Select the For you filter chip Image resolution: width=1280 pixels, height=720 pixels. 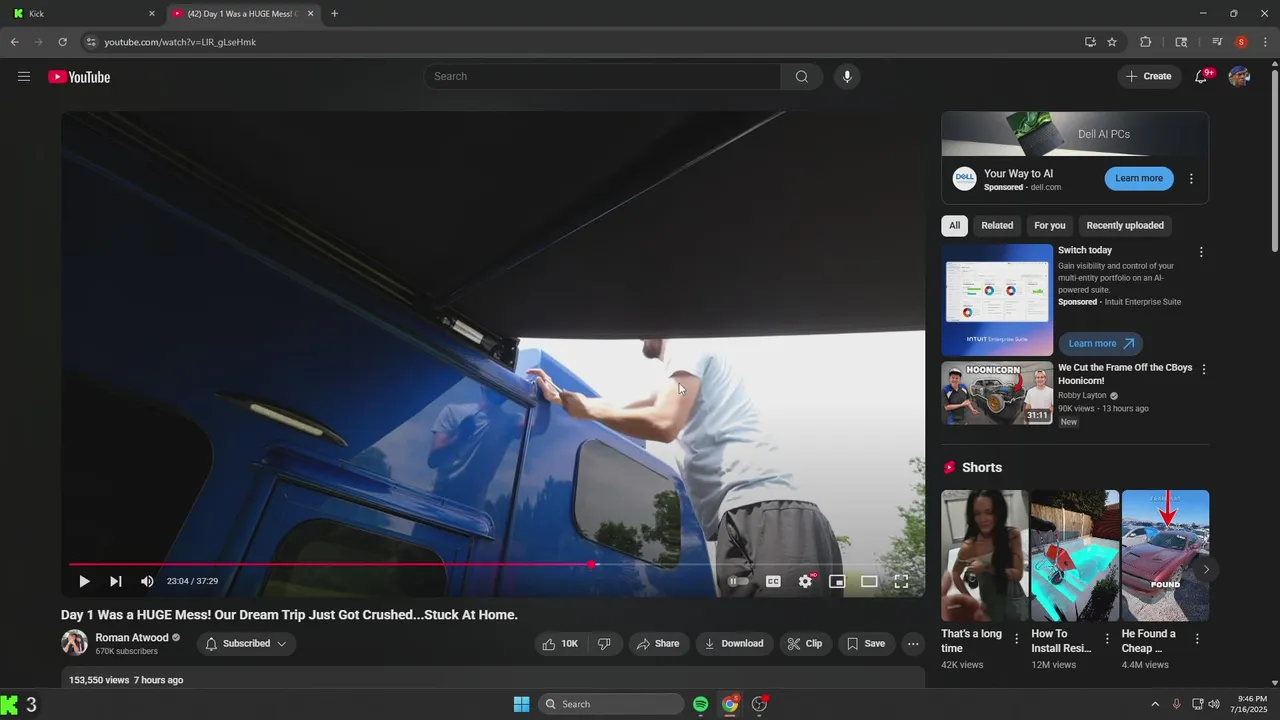click(1050, 225)
